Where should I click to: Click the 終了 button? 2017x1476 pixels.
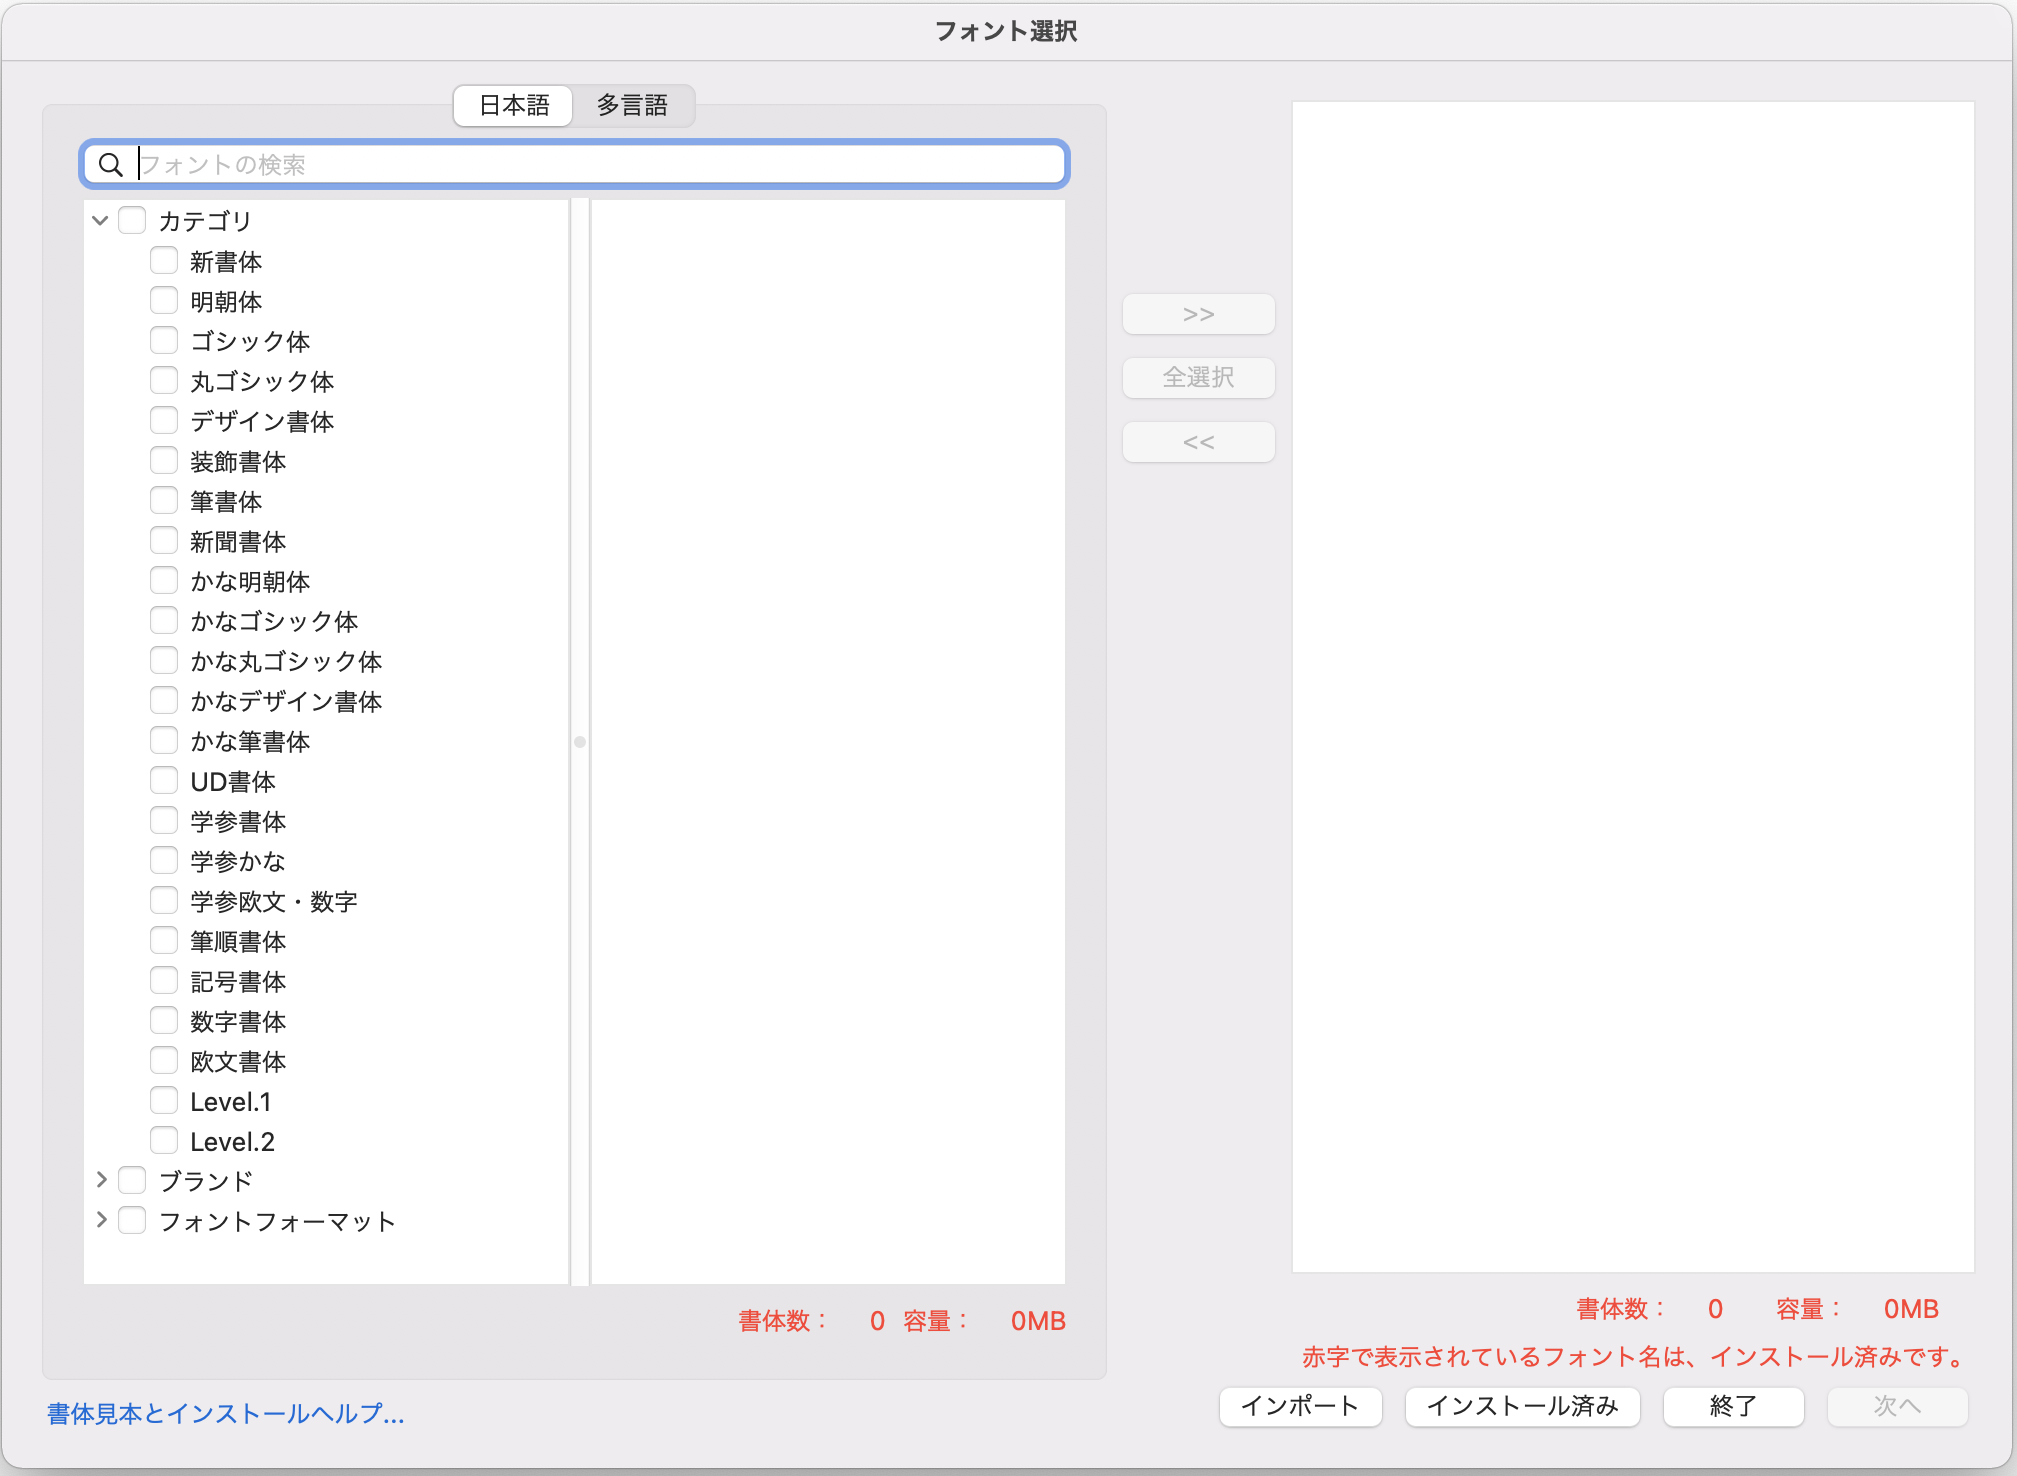point(1732,1406)
